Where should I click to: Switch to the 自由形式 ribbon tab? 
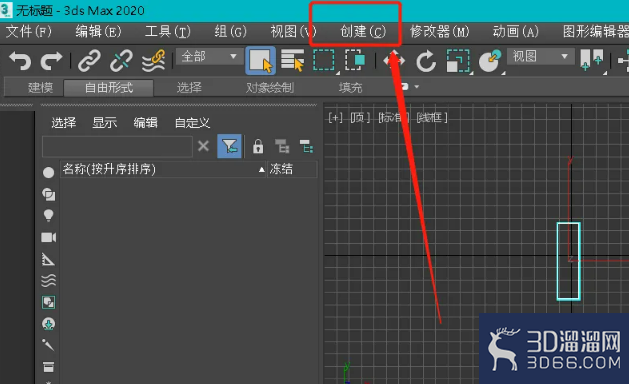point(109,87)
